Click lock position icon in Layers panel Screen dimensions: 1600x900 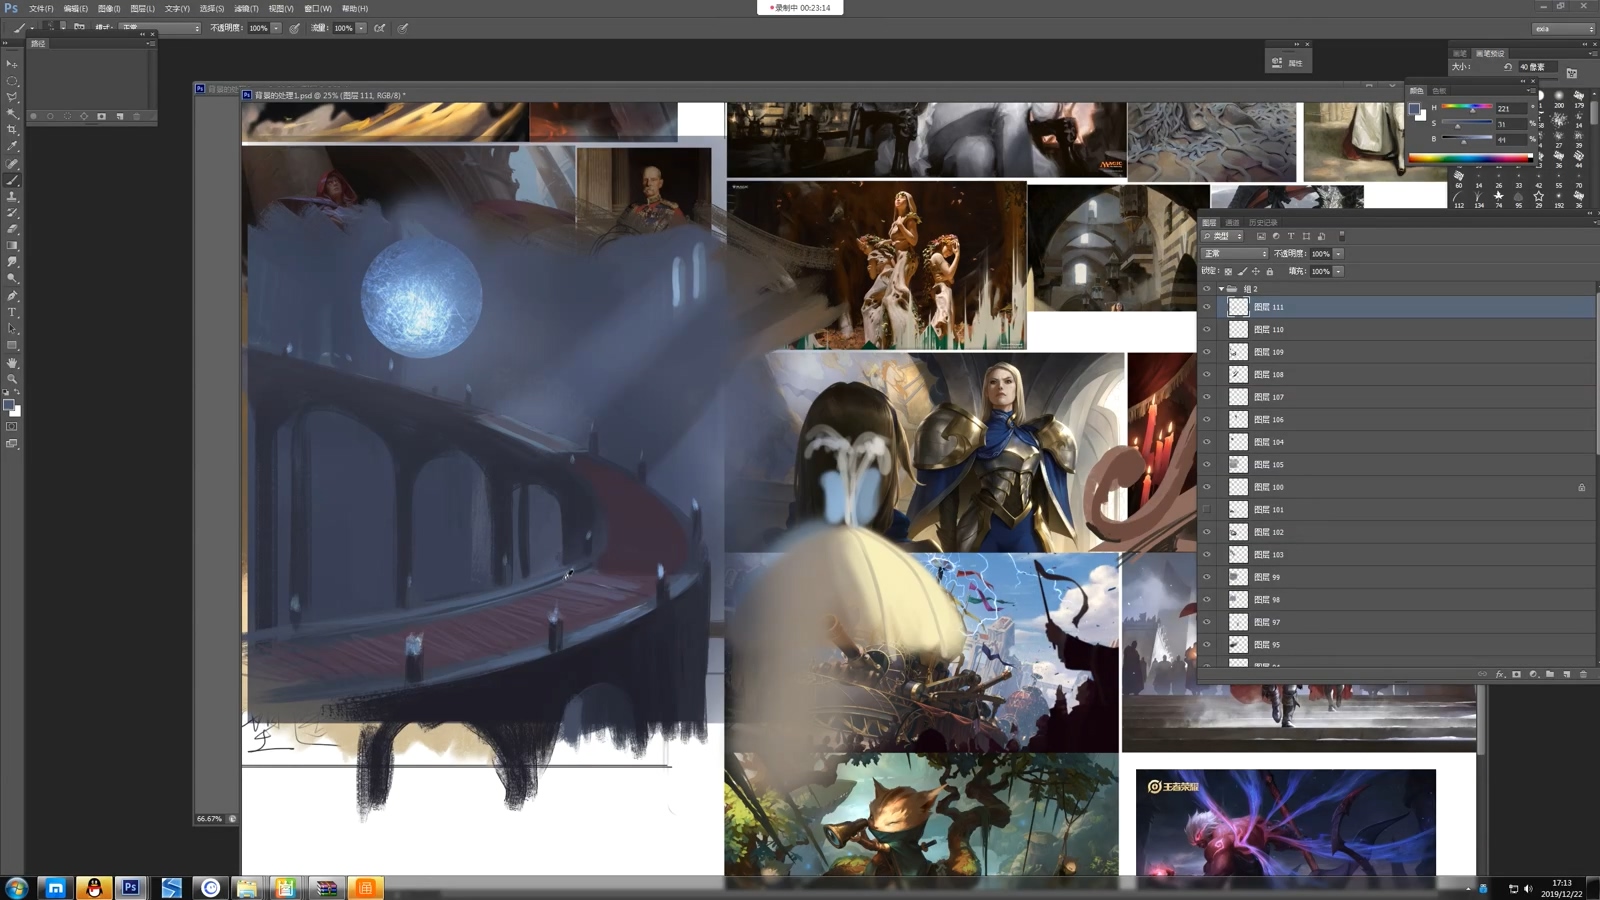coord(1256,272)
